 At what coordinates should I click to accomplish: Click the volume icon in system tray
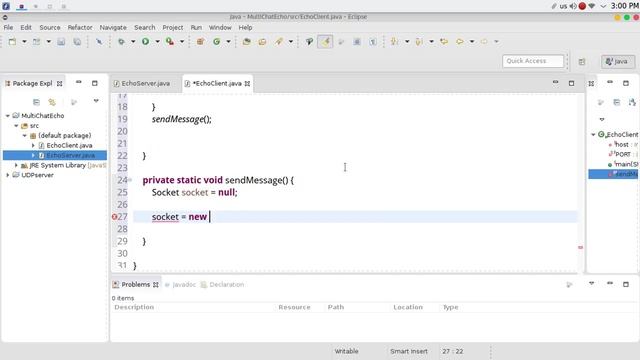point(573,6)
